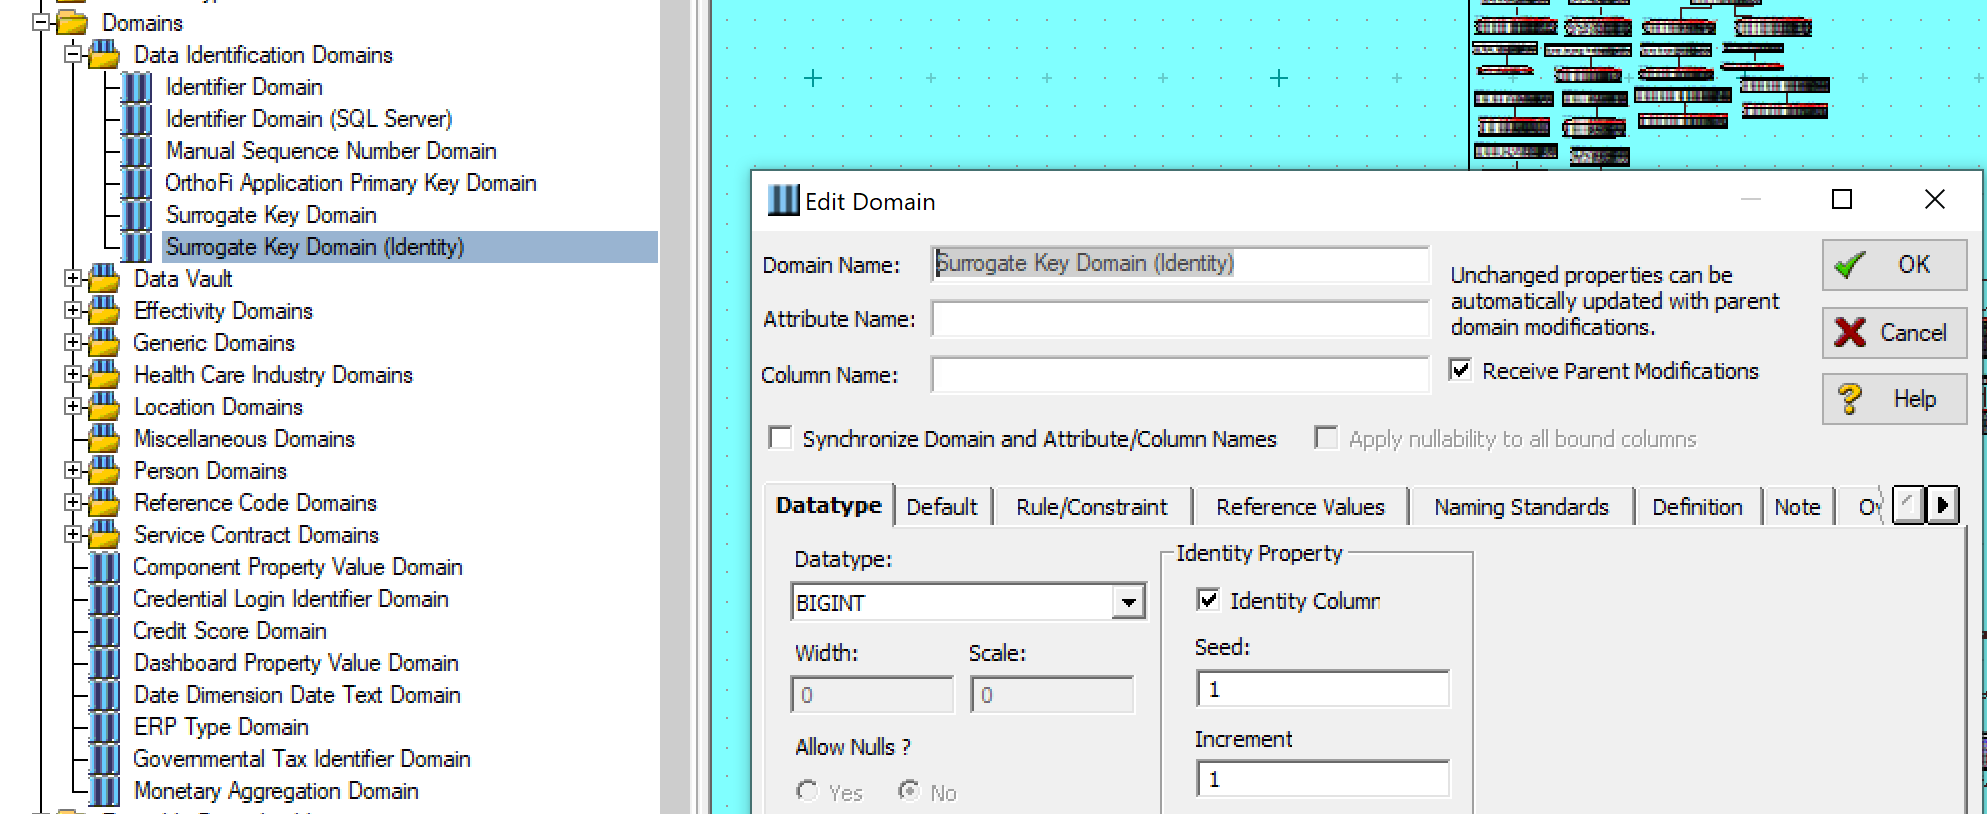Screen dimensions: 1987x814
Task: Expand the Service Contract Domains node
Action: (x=73, y=534)
